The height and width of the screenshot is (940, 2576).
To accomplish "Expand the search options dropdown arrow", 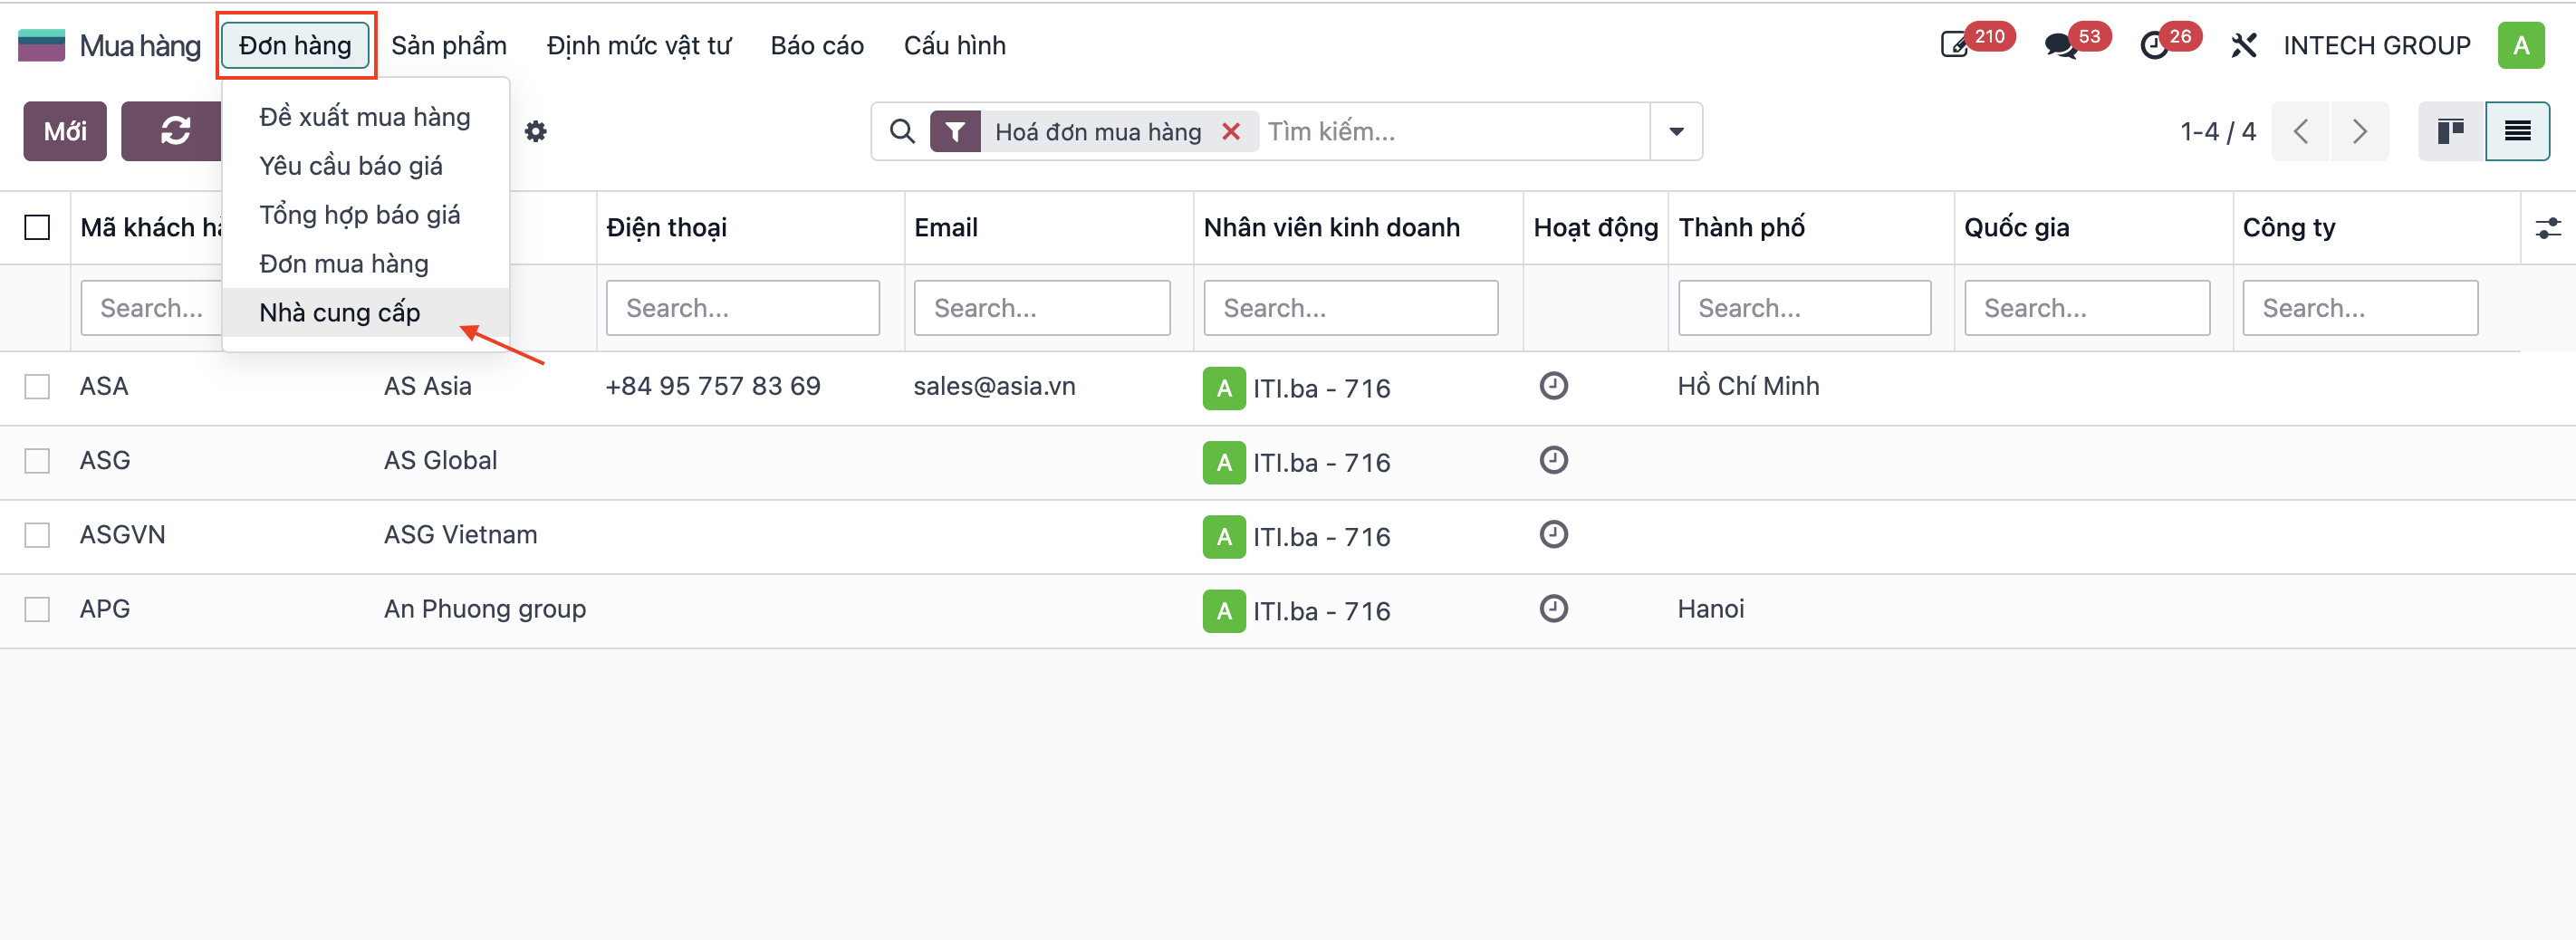I will pyautogui.click(x=1676, y=131).
